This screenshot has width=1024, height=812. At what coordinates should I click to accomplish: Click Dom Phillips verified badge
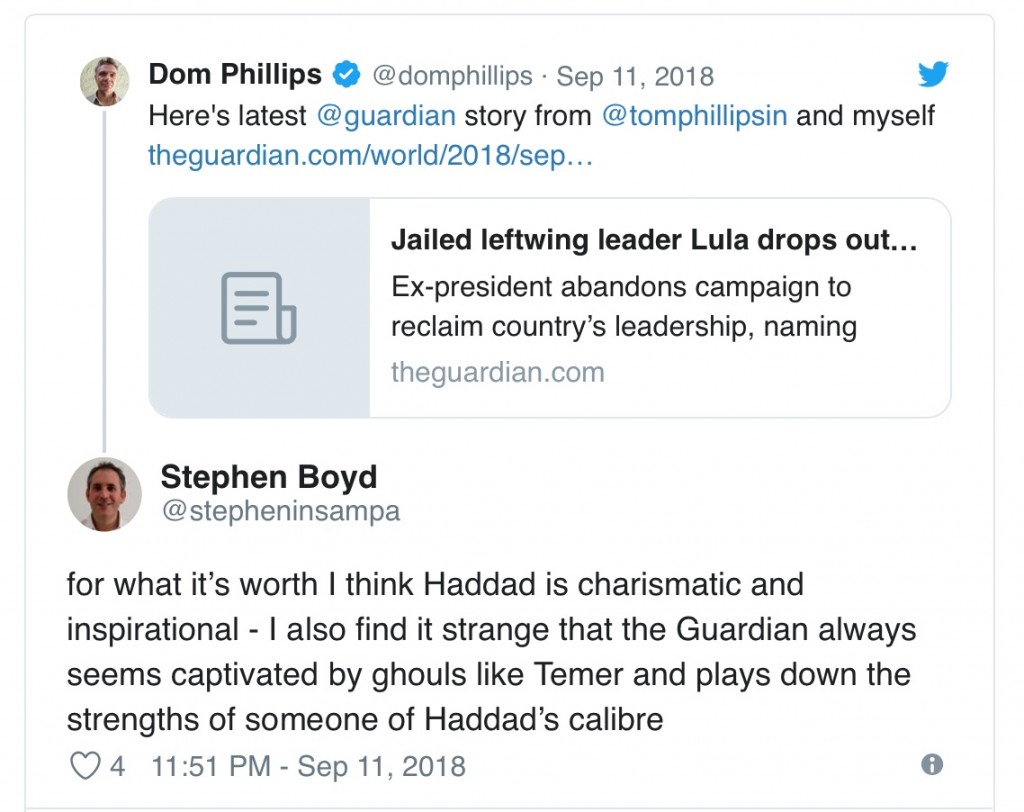[347, 74]
